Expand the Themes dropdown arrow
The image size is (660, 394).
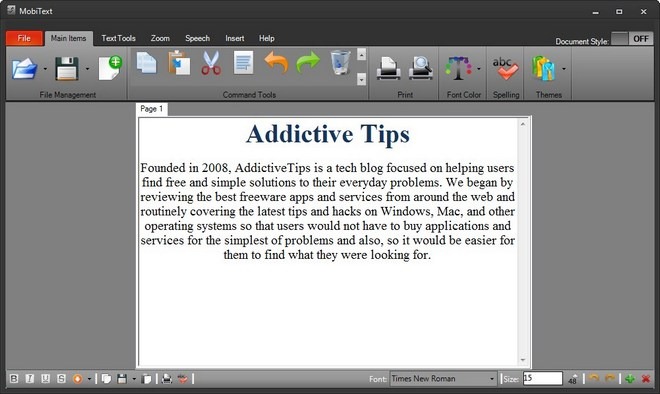564,69
